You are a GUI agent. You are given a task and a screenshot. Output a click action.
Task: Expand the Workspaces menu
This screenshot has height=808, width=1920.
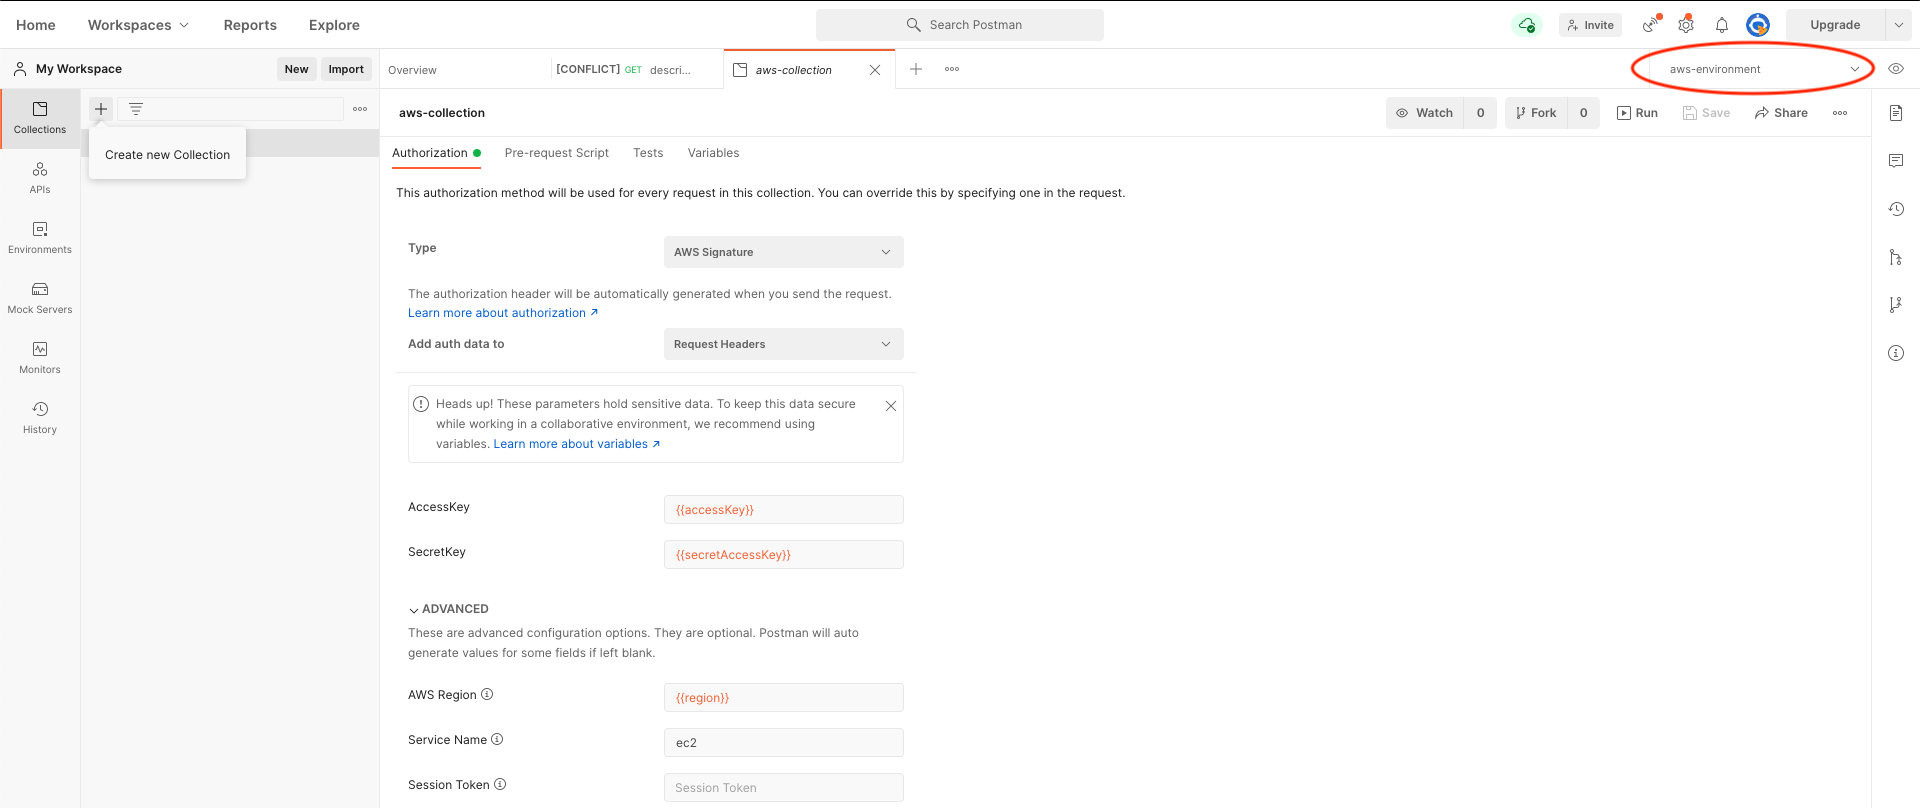(138, 25)
